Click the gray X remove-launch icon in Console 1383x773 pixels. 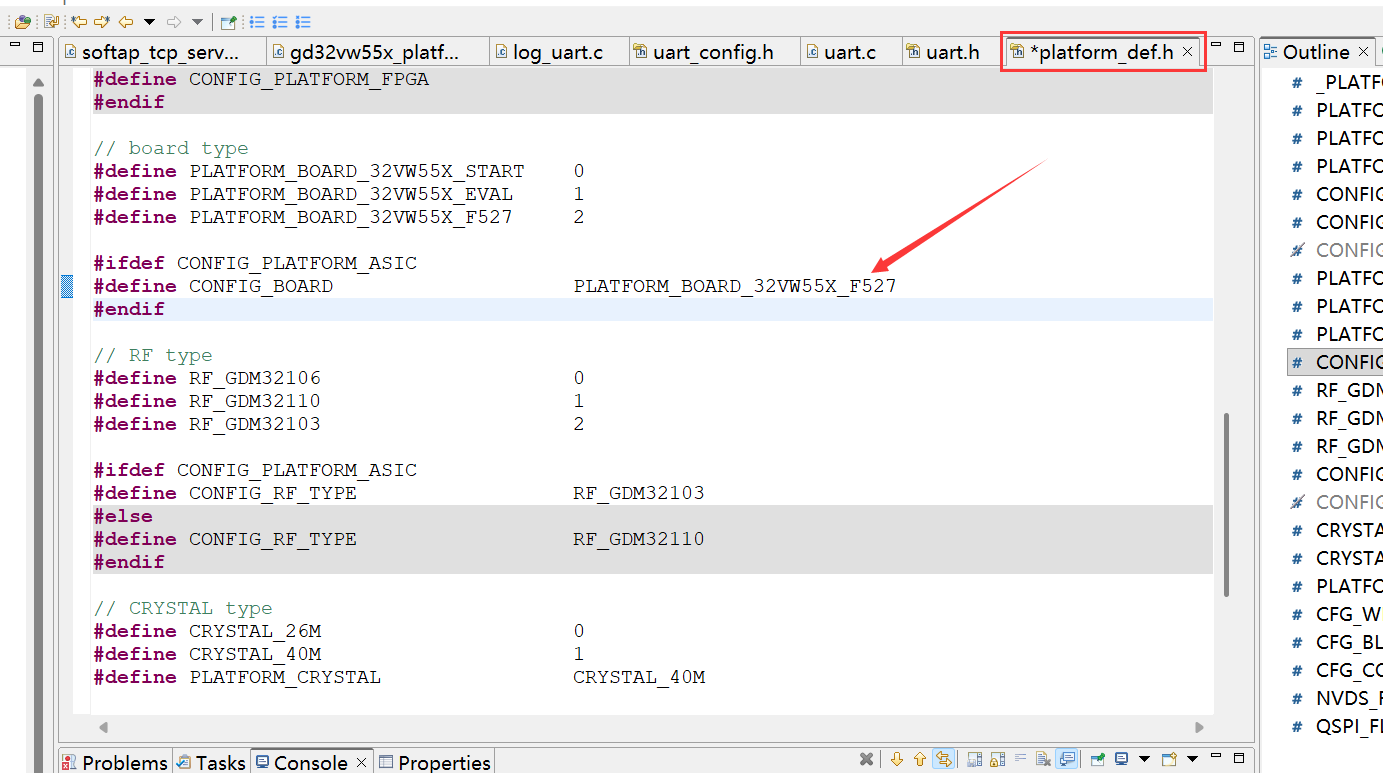click(867, 760)
